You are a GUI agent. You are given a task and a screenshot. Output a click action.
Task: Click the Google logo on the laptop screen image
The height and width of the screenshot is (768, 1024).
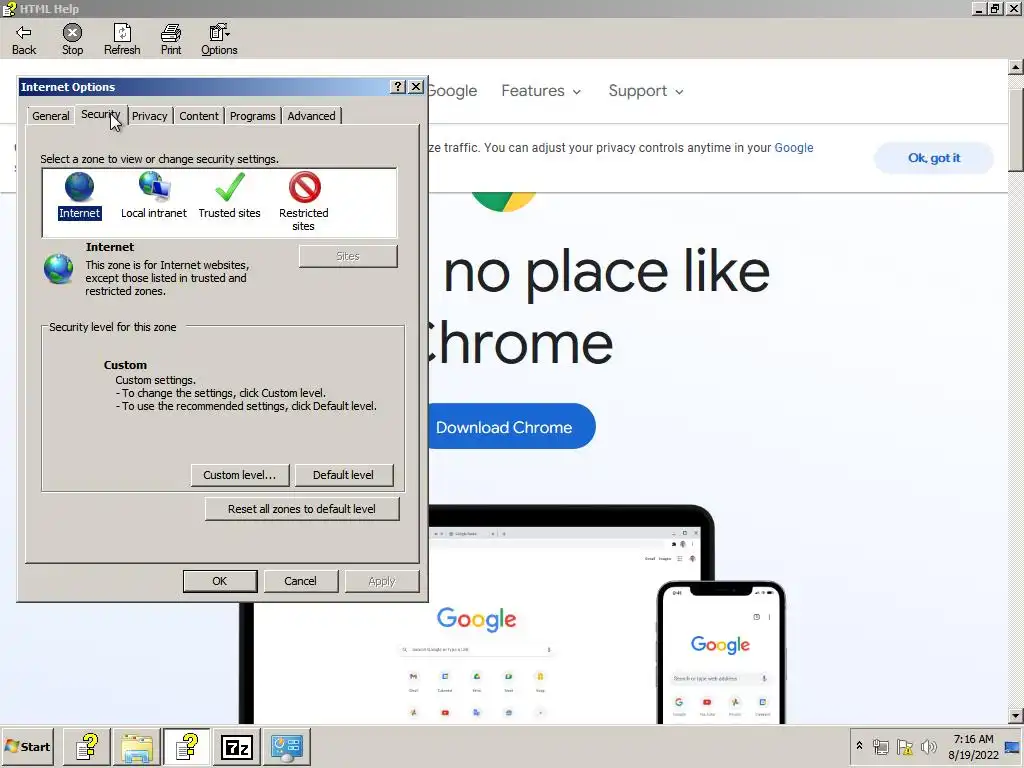pyautogui.click(x=476, y=619)
